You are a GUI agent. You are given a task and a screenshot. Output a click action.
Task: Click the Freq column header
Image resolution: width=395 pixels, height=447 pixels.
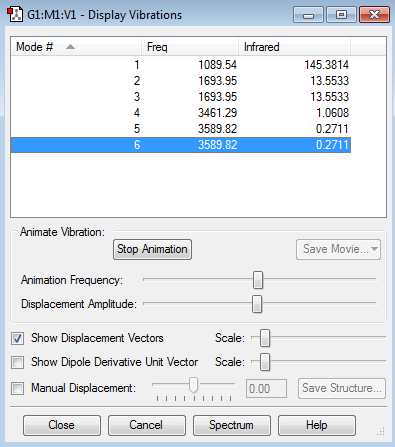click(x=190, y=47)
